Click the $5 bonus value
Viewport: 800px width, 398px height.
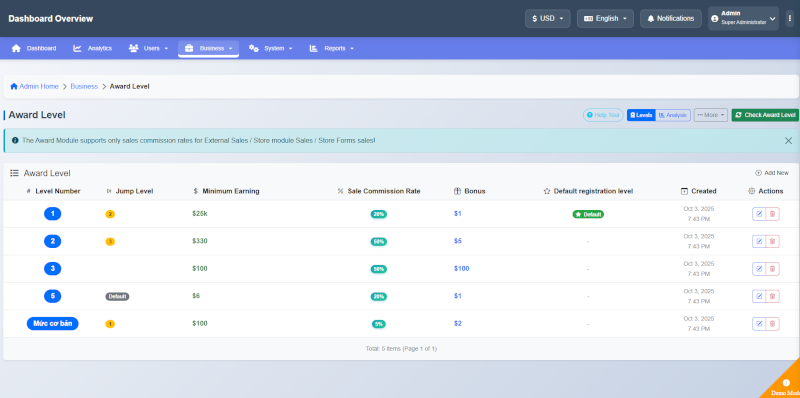[x=458, y=241]
